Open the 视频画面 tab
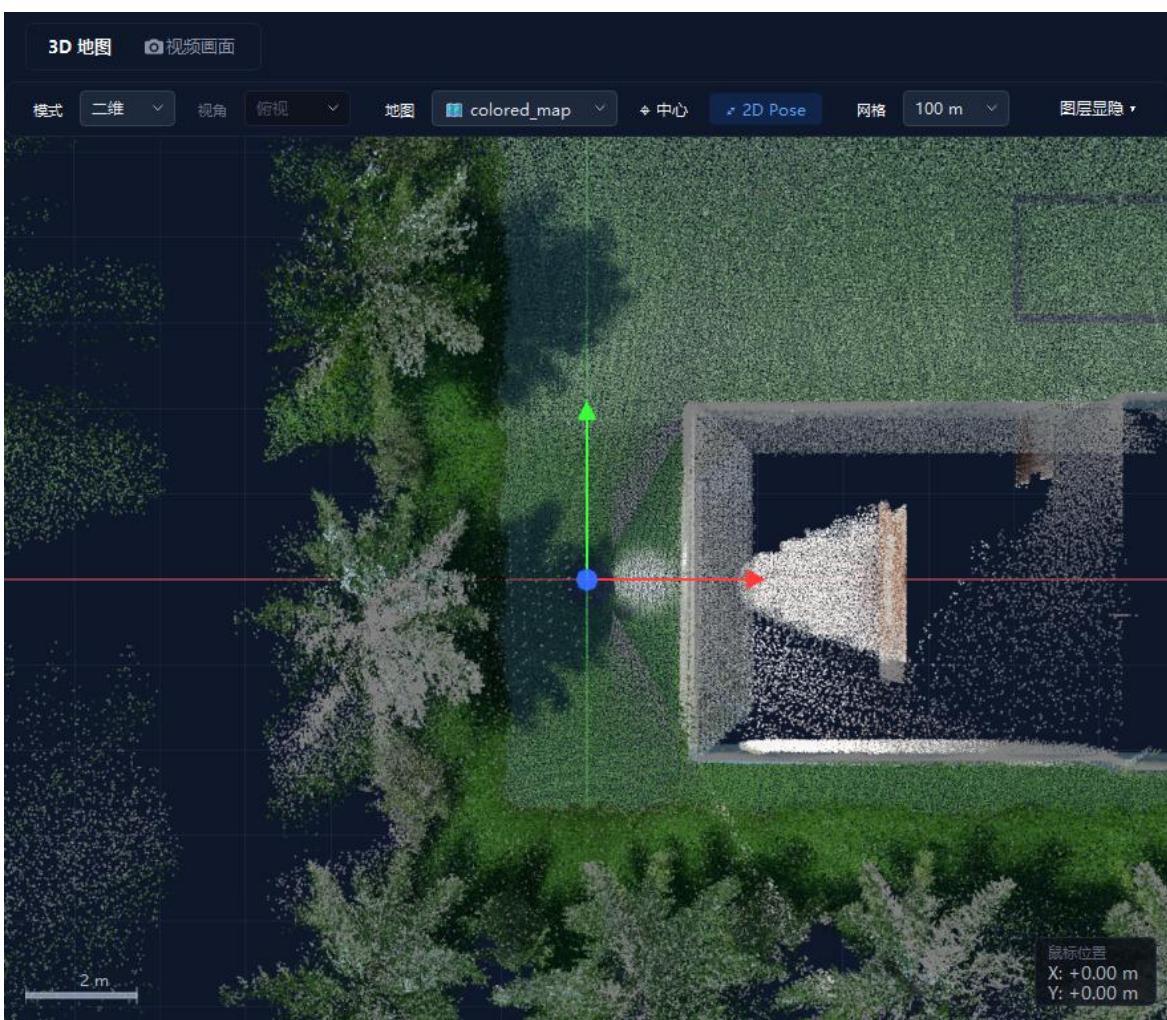Viewport: 1167px width, 1020px height. pyautogui.click(x=190, y=47)
